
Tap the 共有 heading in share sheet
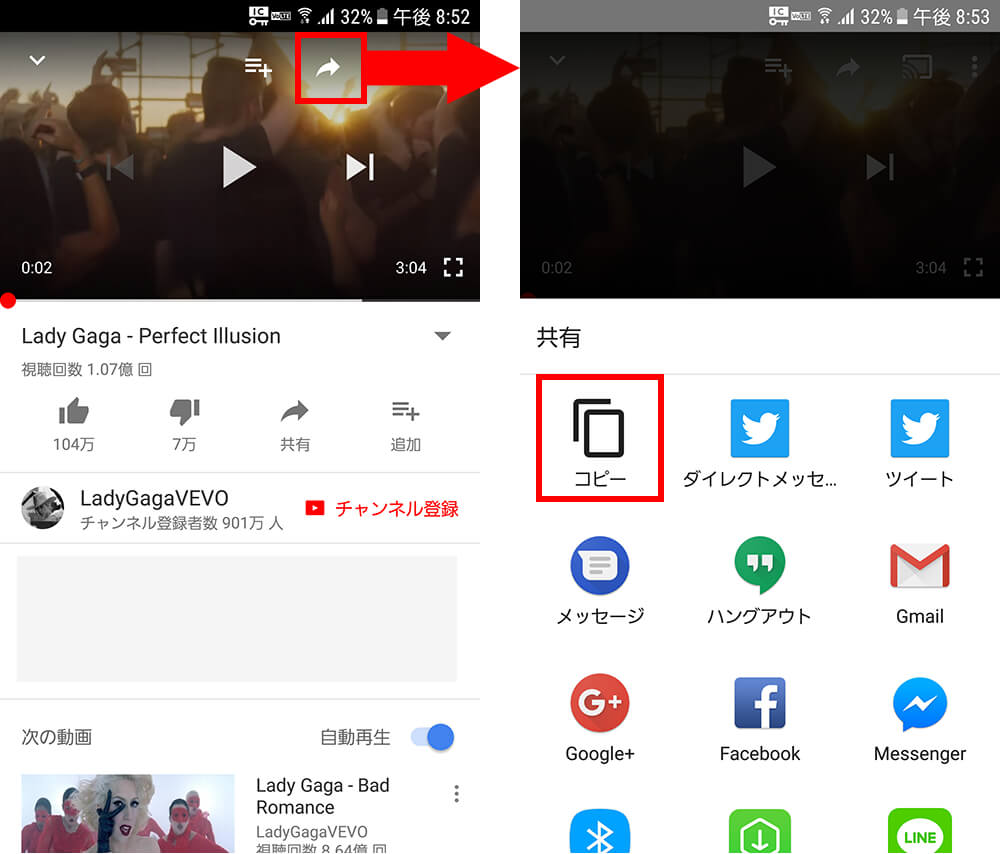(x=559, y=337)
